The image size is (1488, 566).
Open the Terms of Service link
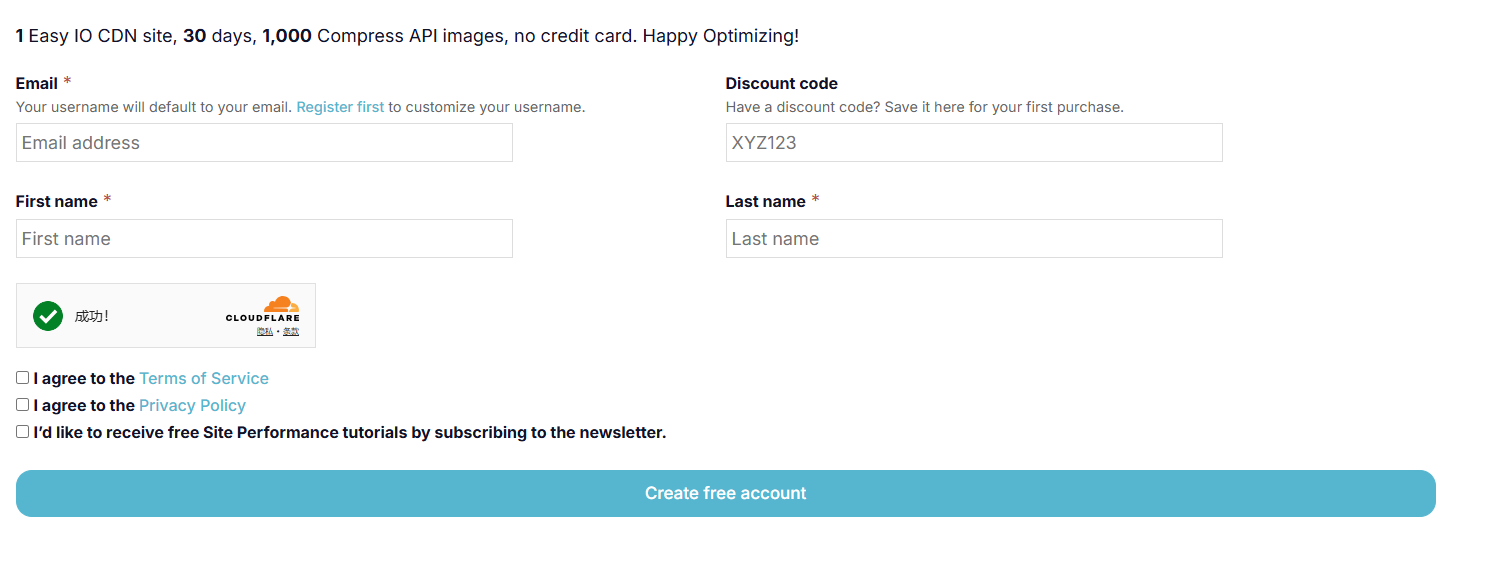pyautogui.click(x=204, y=378)
